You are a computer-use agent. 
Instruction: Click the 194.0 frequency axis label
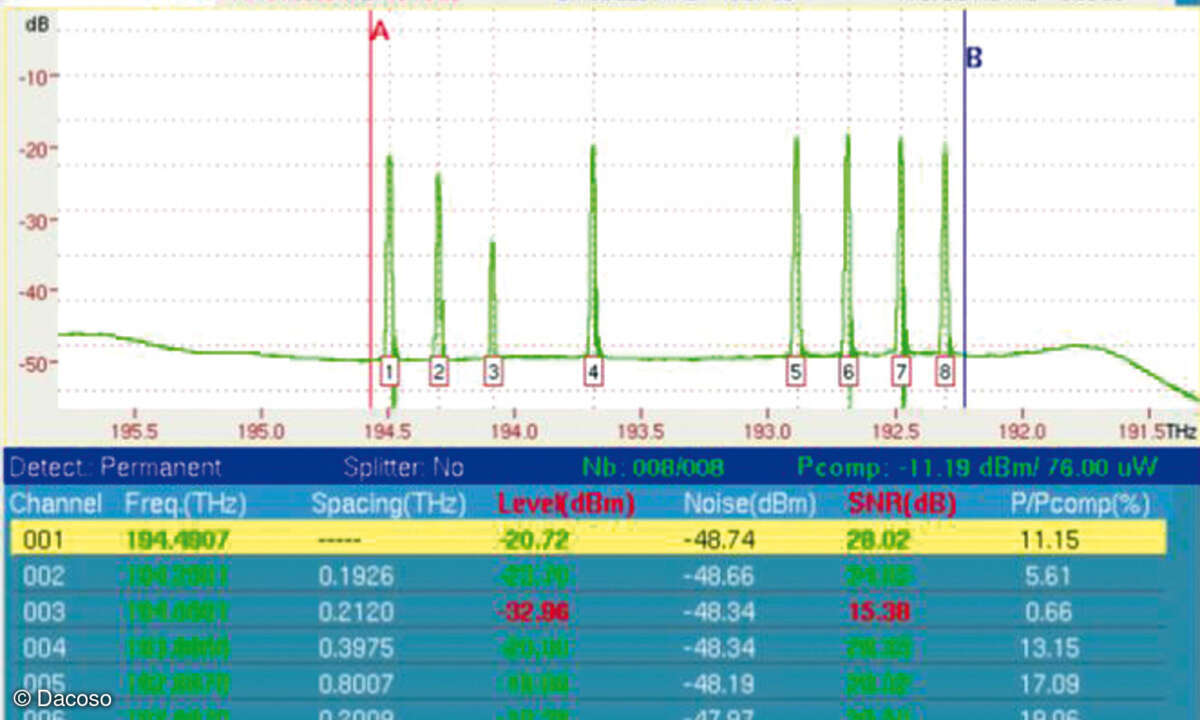515,432
